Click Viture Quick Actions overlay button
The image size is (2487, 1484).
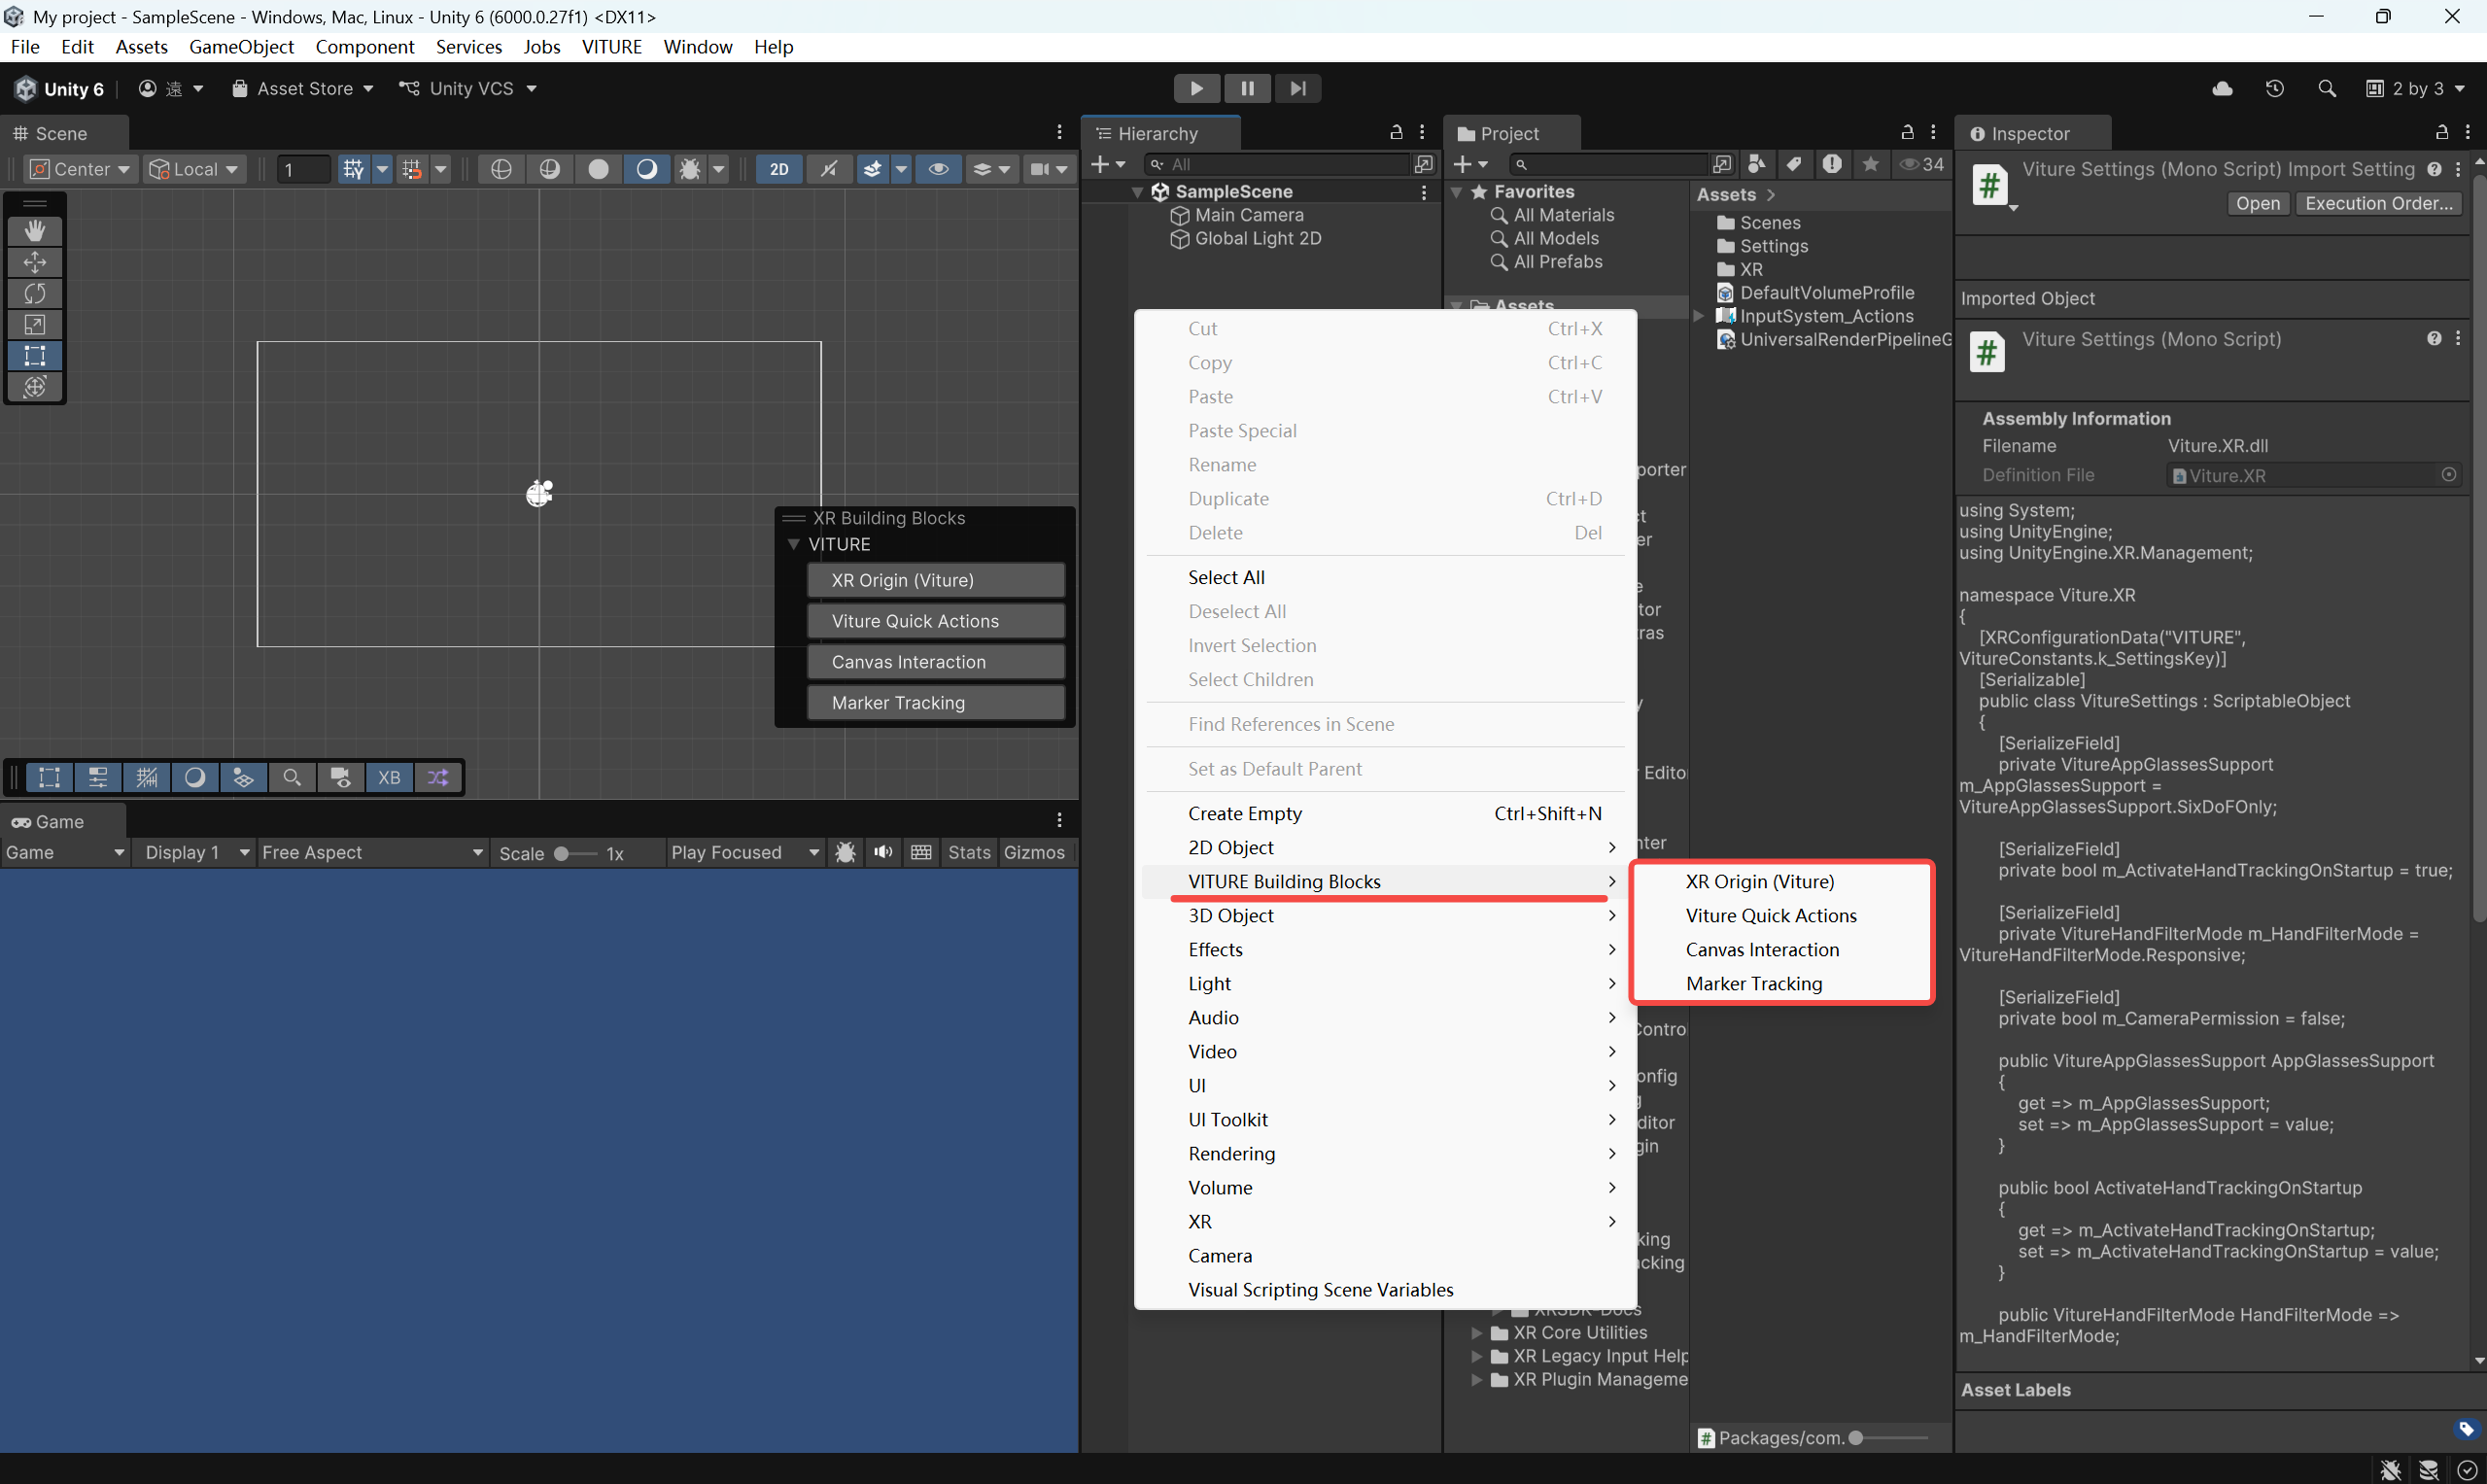pos(935,621)
